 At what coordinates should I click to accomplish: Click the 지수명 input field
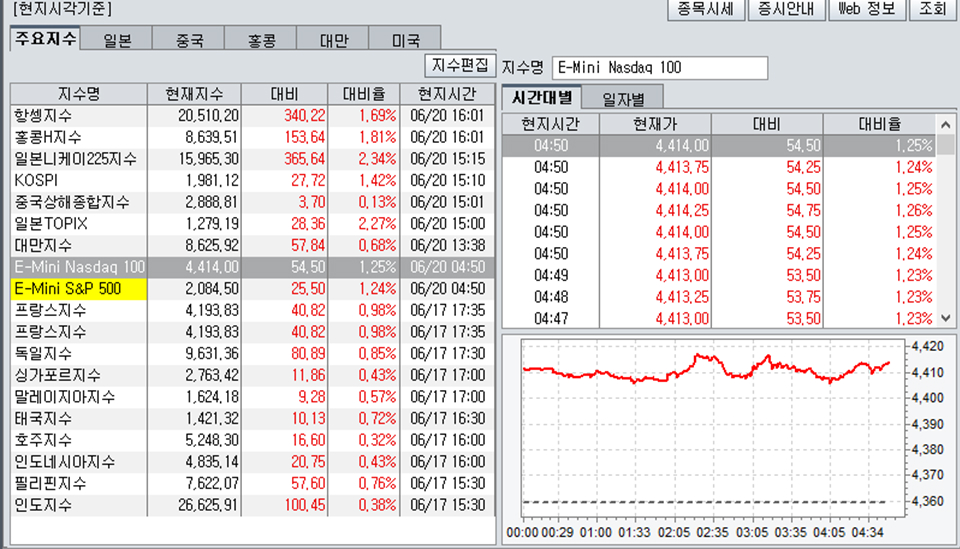tap(659, 67)
